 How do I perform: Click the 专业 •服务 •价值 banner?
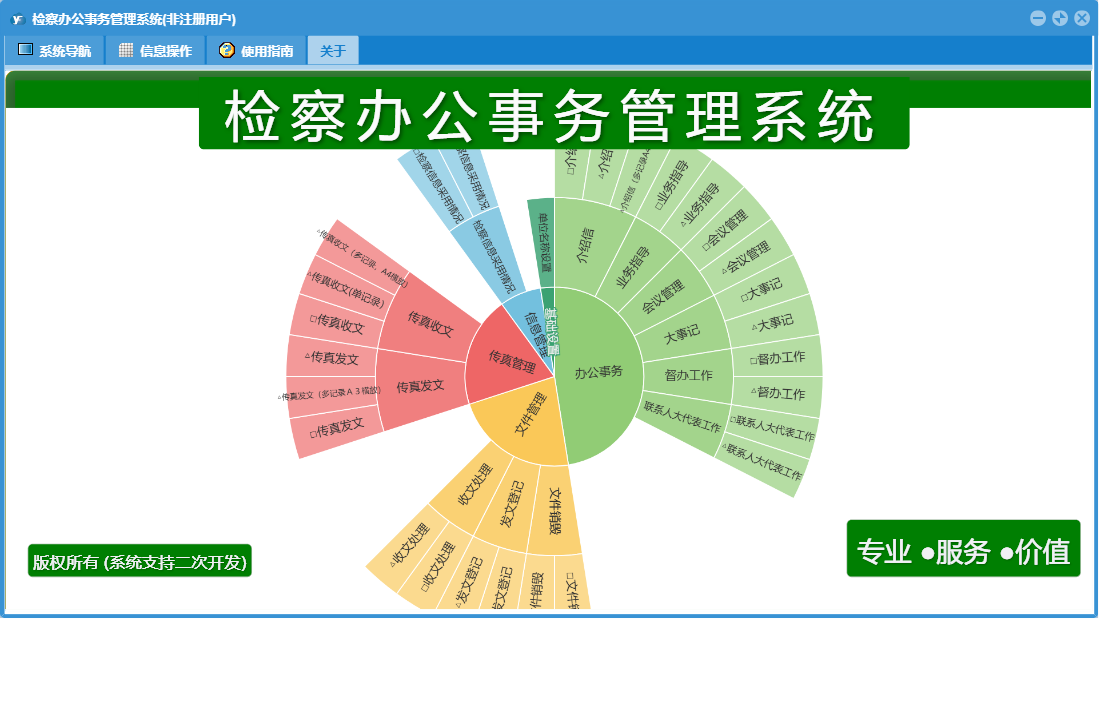tap(963, 549)
